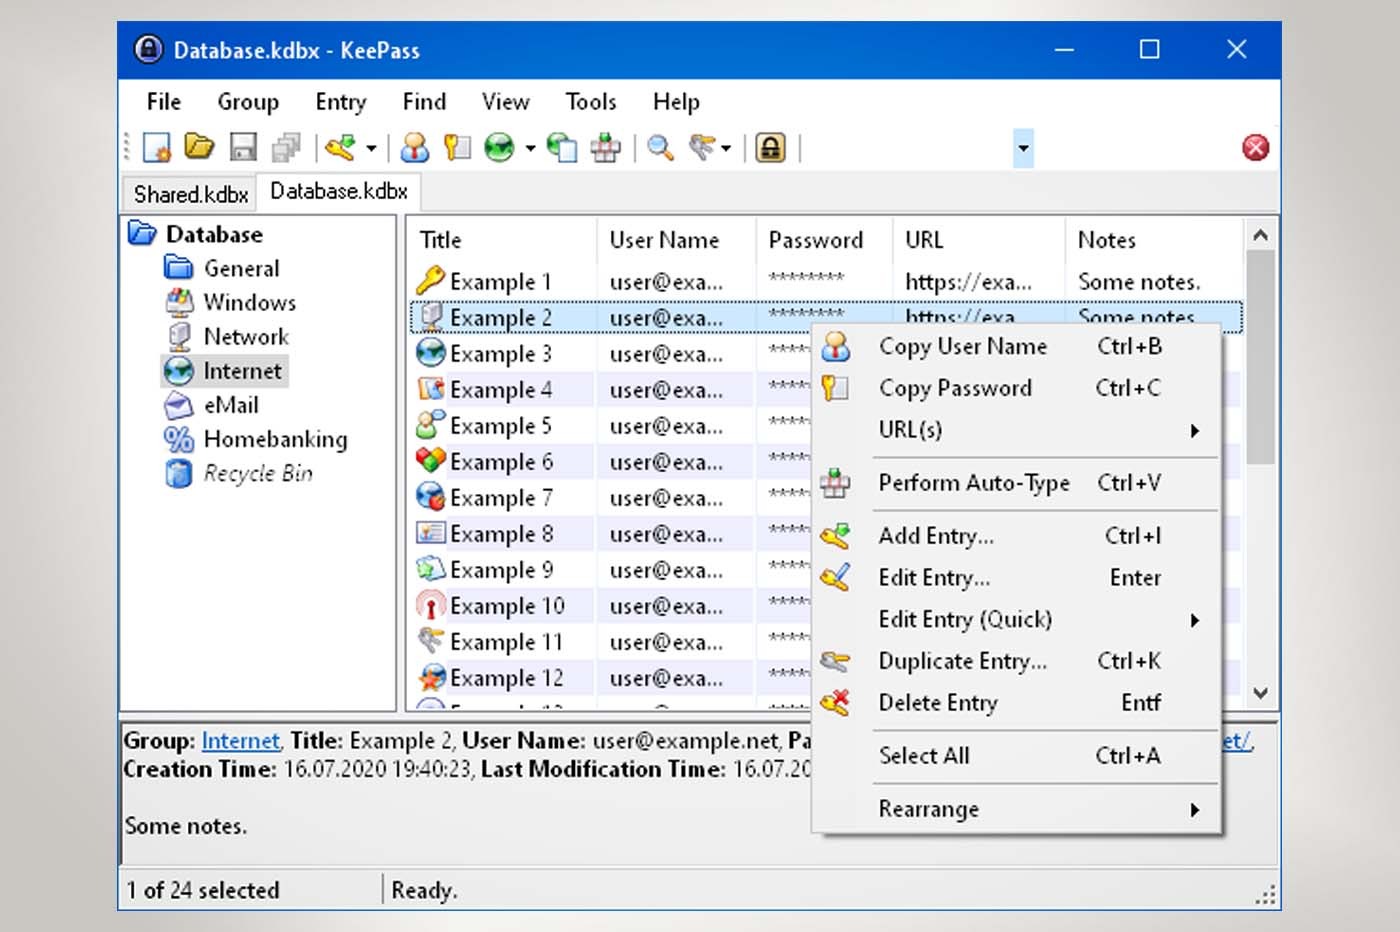Click the Add Entry key icon in toolbar

341,148
